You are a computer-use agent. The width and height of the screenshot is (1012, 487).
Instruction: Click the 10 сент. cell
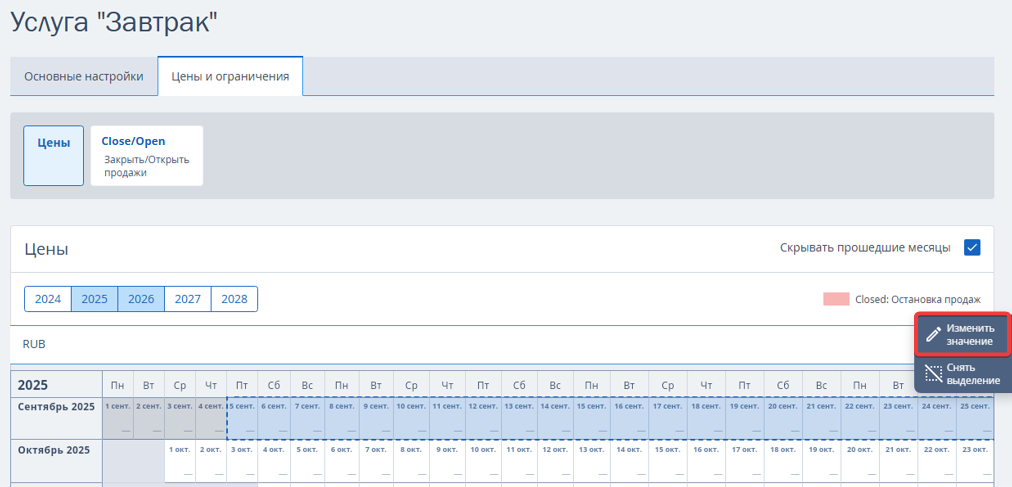click(411, 419)
